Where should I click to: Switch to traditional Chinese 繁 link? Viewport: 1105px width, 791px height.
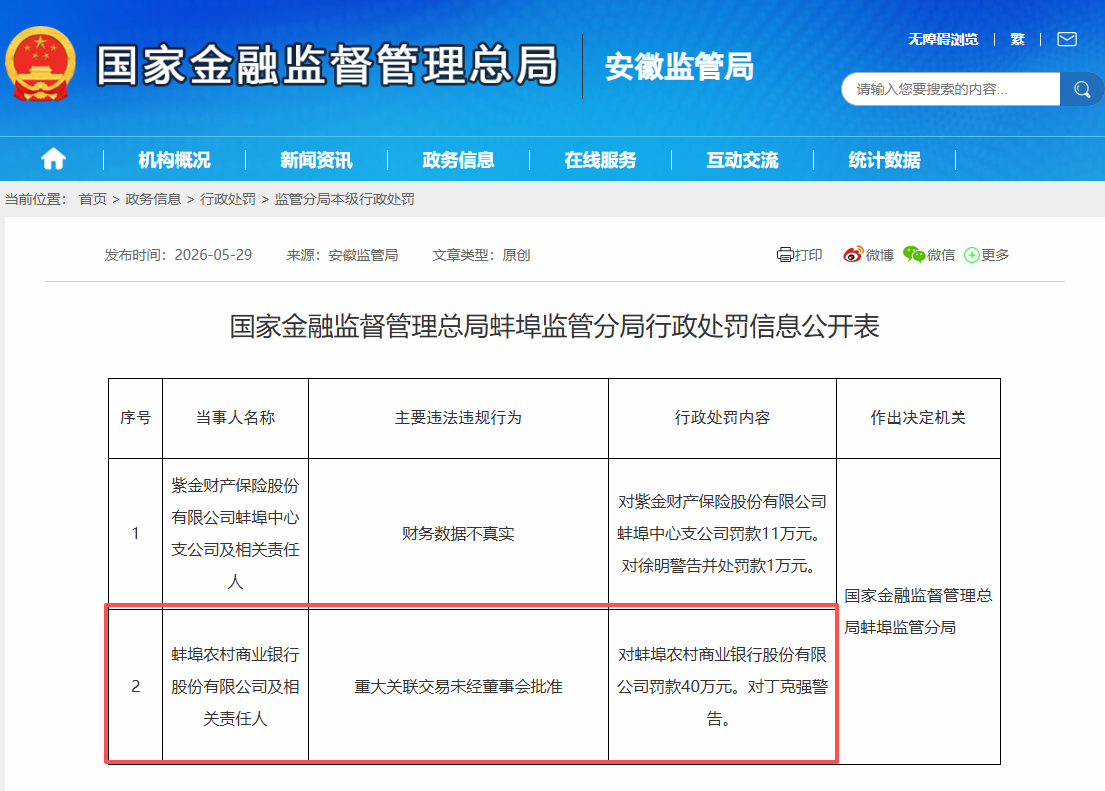(1017, 39)
